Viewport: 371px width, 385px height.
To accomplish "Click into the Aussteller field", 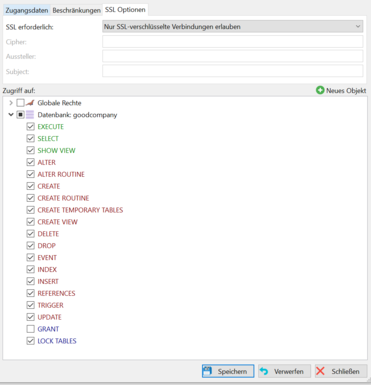I will tap(233, 56).
